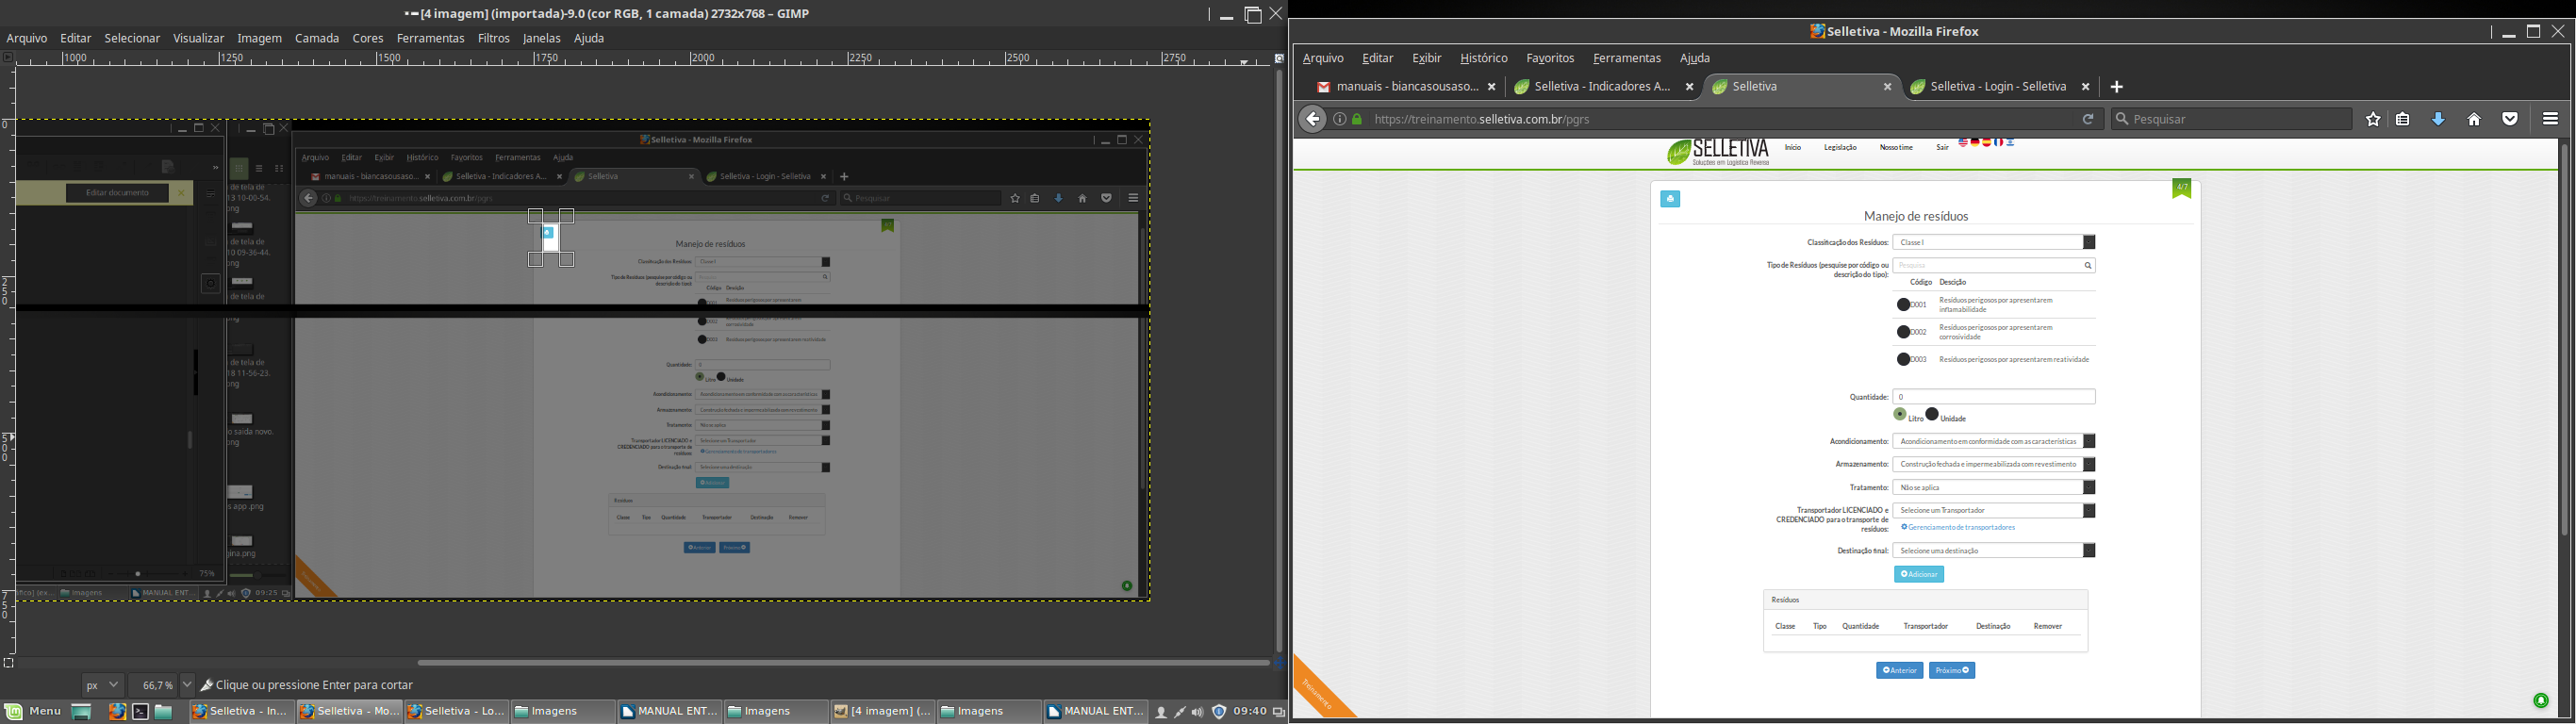Open the Pocket icon in Firefox toolbar
Image resolution: width=2576 pixels, height=724 pixels.
click(x=2510, y=120)
